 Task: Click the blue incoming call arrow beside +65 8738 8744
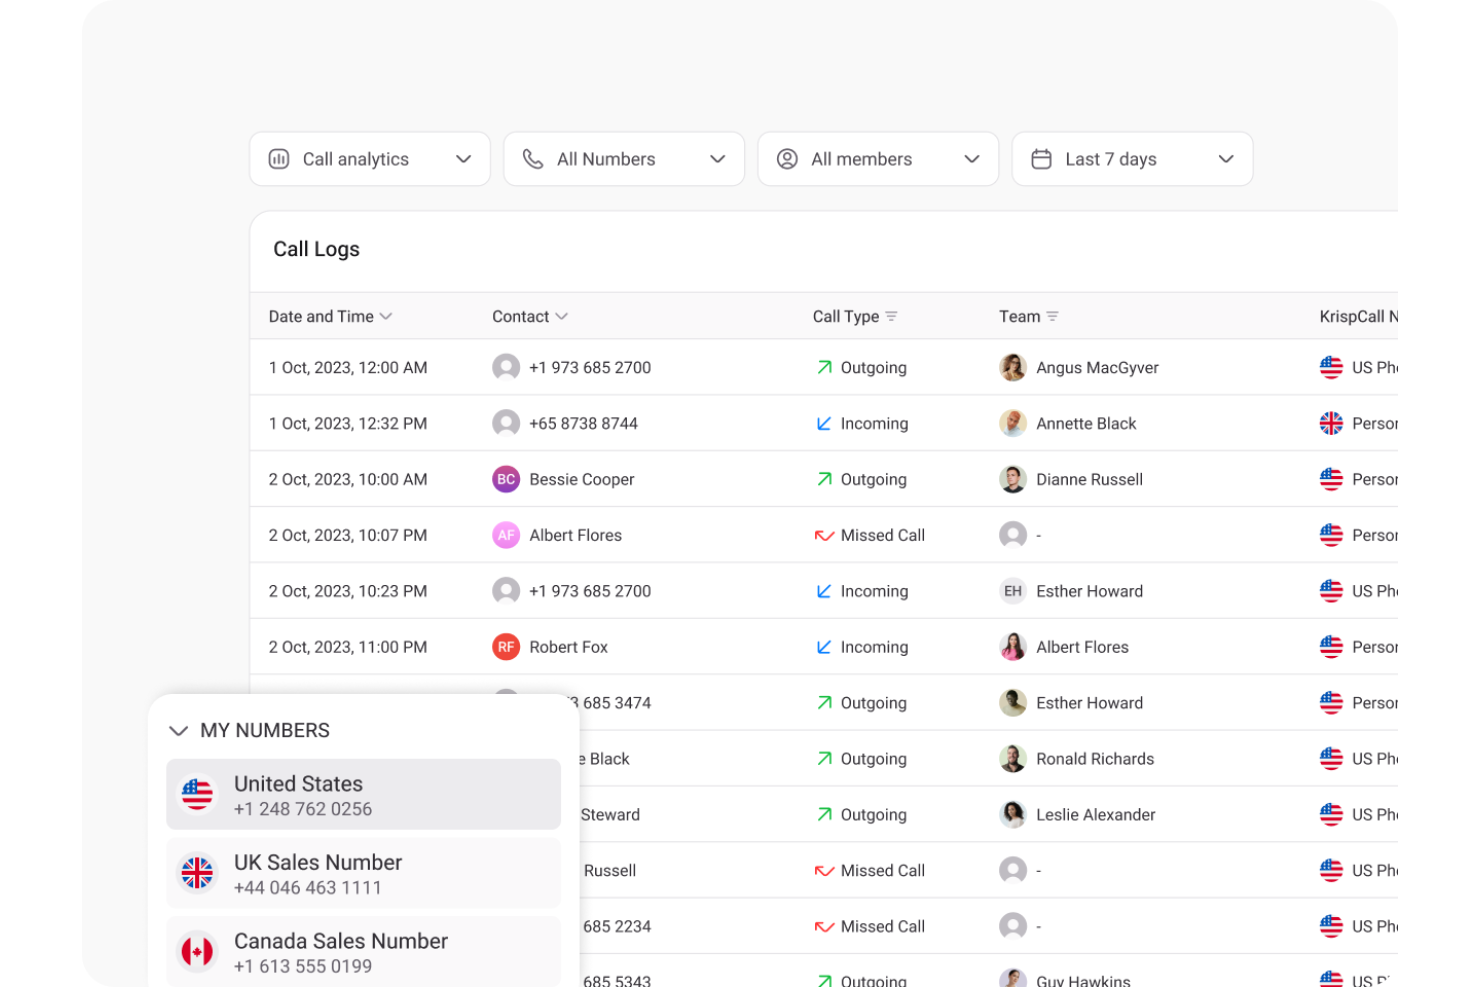(x=823, y=423)
